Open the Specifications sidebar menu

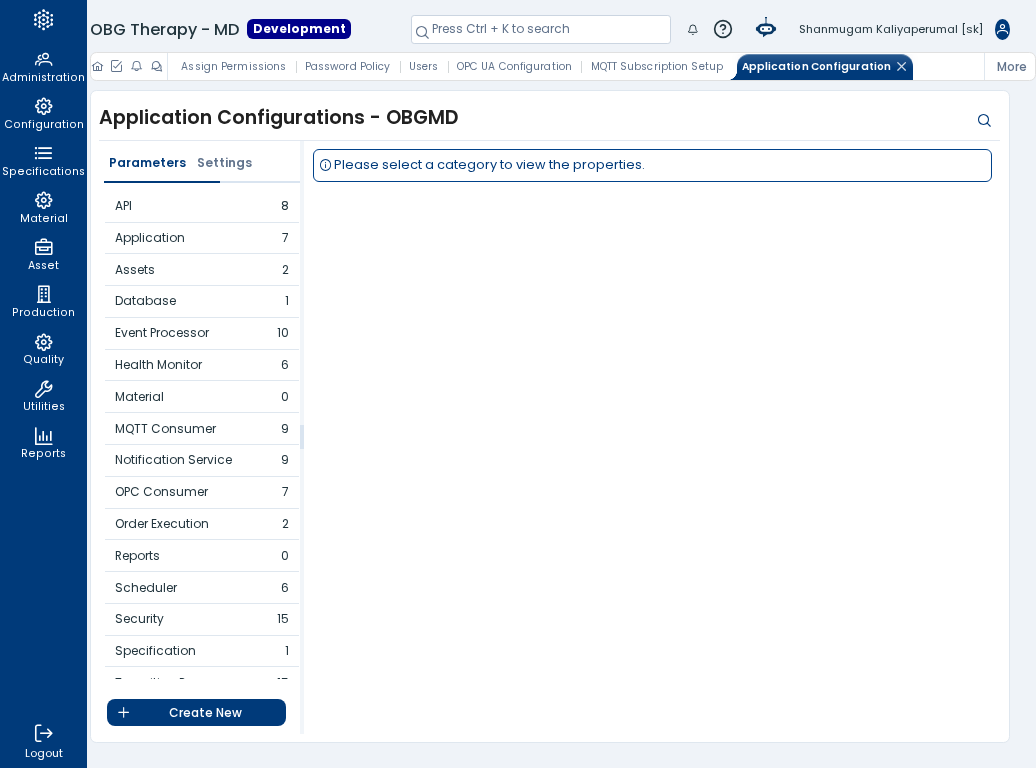44,161
